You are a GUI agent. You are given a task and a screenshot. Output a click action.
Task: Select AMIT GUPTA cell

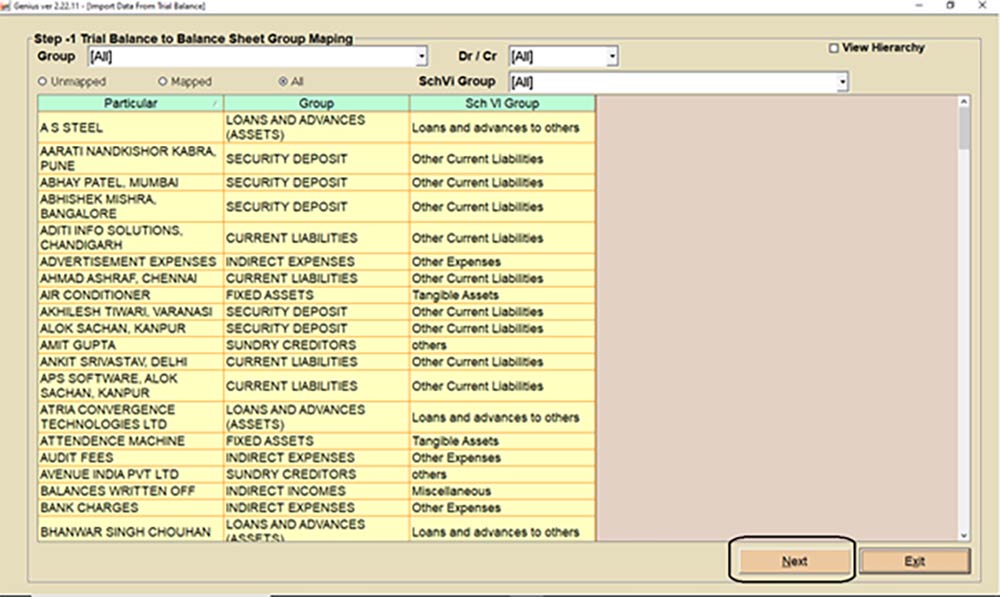click(131, 345)
